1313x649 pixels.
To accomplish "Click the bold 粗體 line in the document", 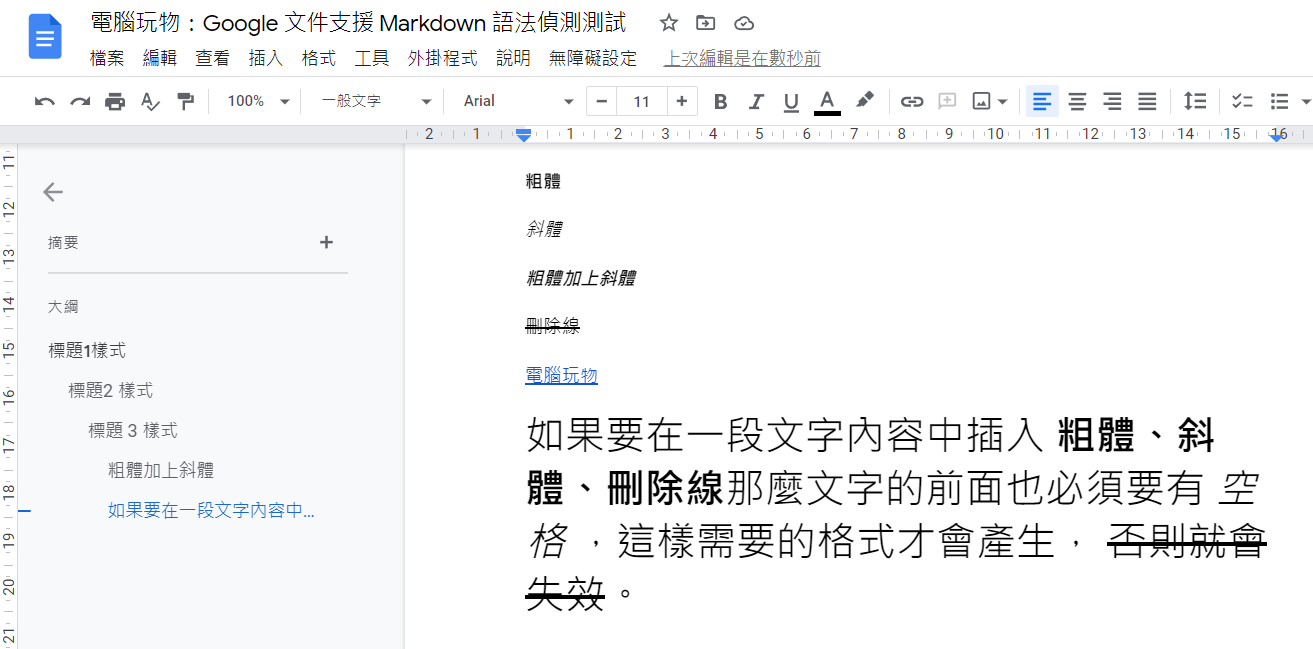I will tap(543, 181).
